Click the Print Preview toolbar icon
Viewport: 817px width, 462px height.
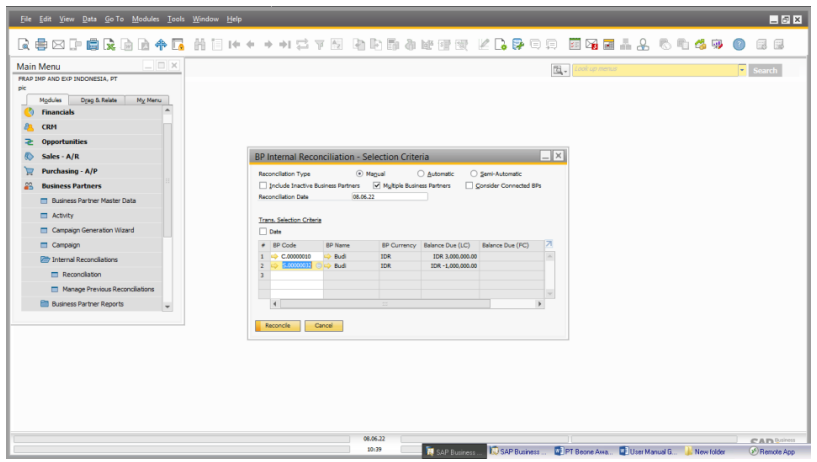coord(23,44)
